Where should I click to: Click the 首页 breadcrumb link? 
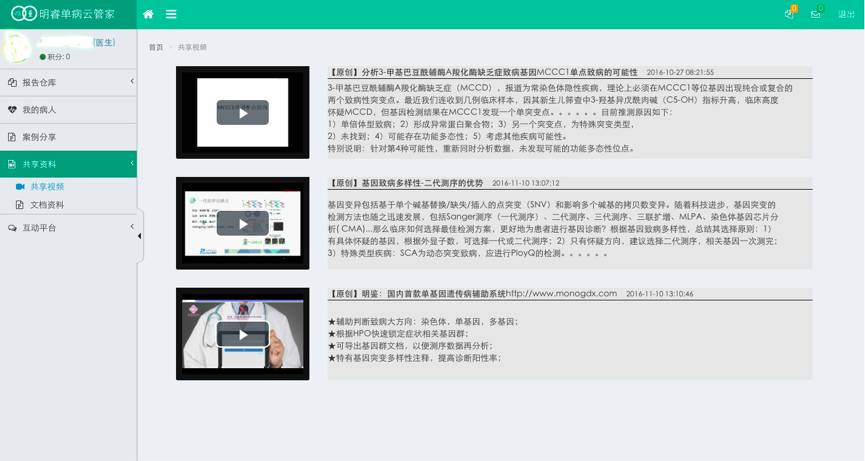click(156, 47)
